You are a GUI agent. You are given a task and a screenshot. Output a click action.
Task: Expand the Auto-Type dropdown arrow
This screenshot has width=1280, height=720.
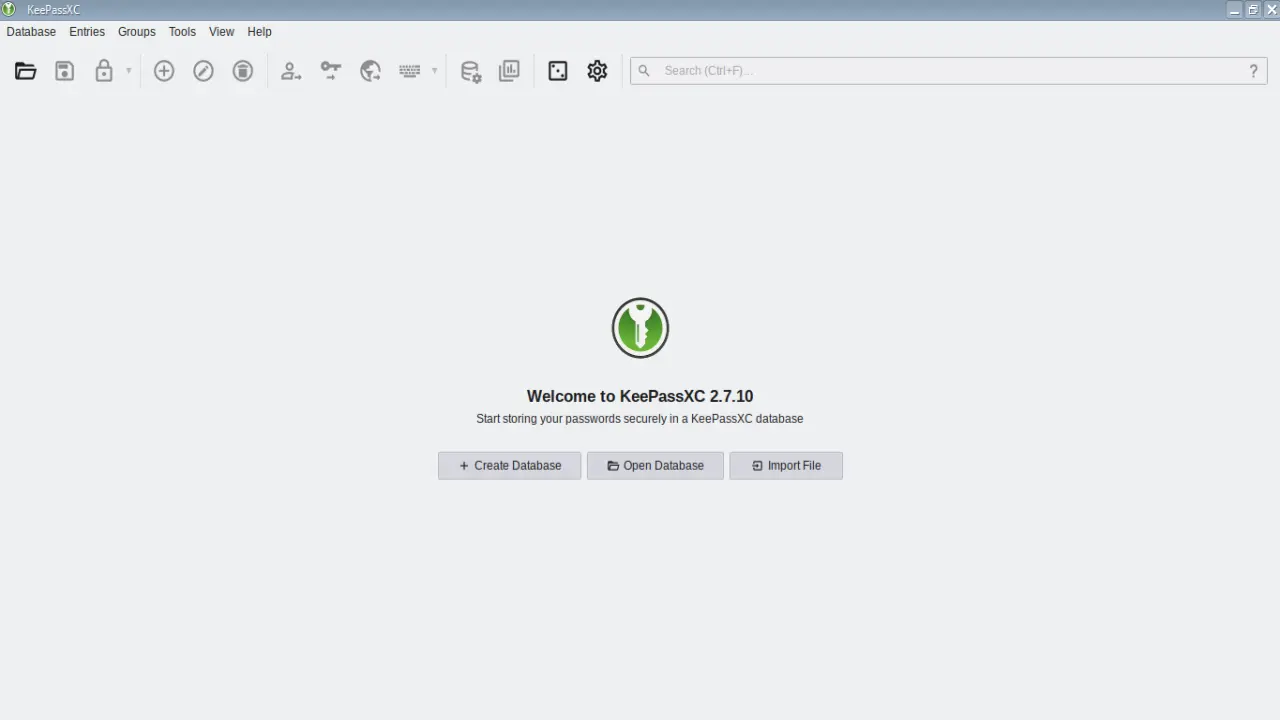[x=434, y=71]
